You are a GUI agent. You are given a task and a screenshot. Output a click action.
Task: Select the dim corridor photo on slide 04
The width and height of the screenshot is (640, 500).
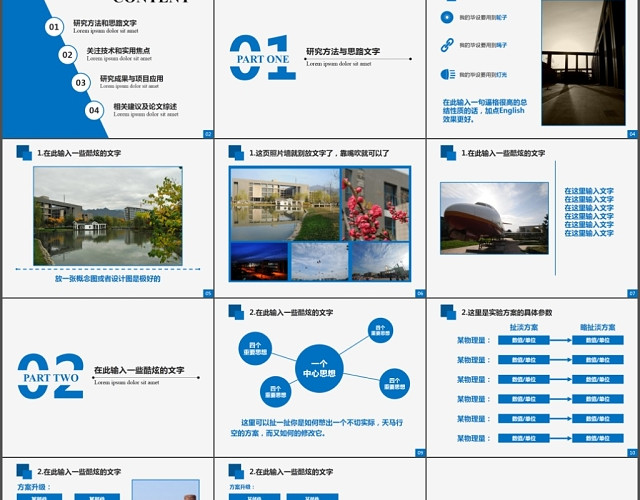coord(583,62)
